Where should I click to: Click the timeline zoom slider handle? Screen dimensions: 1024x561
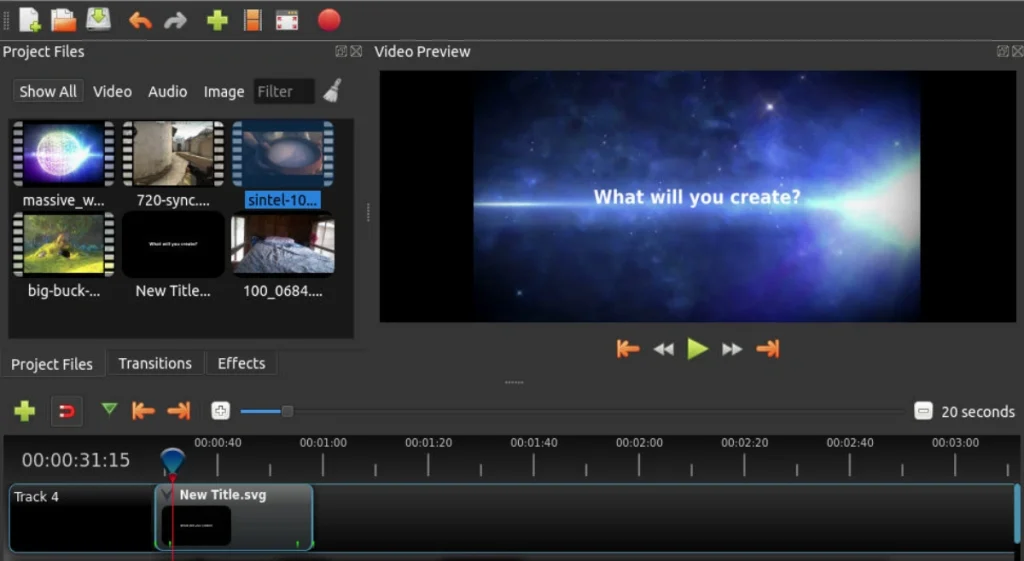pos(287,411)
